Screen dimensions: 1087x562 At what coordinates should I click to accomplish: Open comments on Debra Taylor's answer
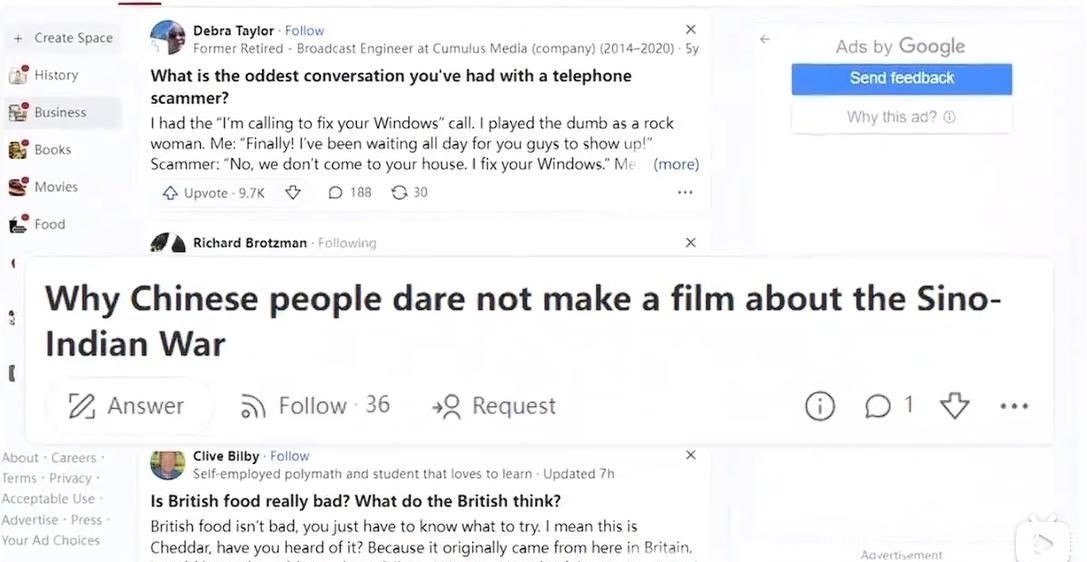coord(349,193)
